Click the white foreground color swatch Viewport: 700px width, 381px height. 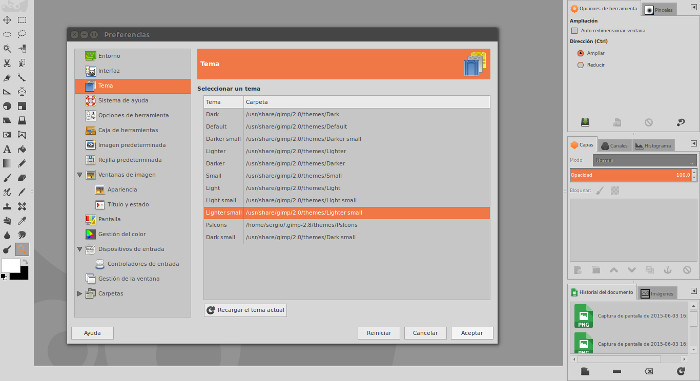tap(11, 265)
